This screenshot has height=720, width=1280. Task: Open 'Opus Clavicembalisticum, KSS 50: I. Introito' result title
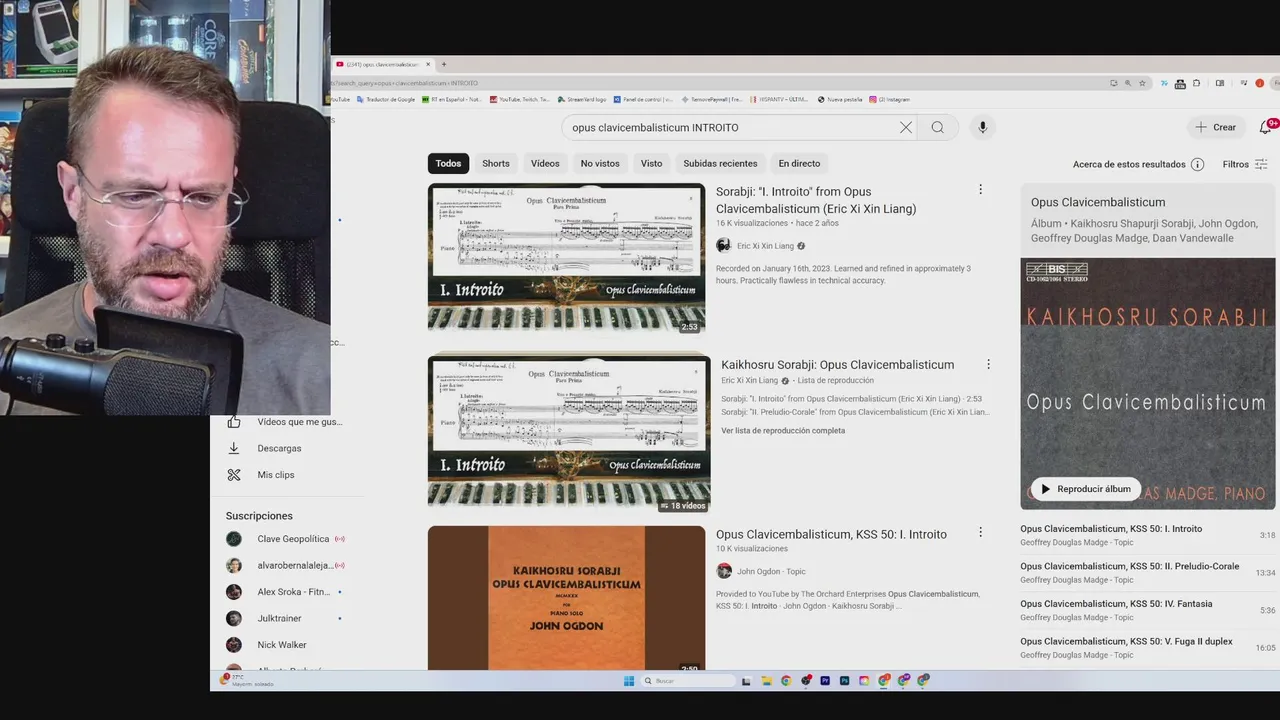click(x=831, y=535)
